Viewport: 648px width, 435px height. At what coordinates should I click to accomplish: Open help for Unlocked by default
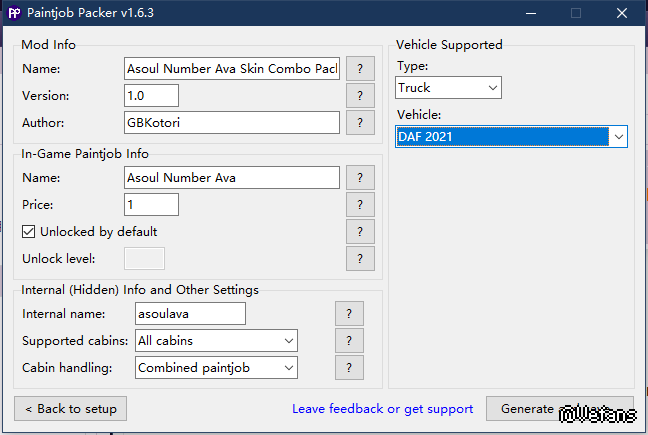(360, 232)
